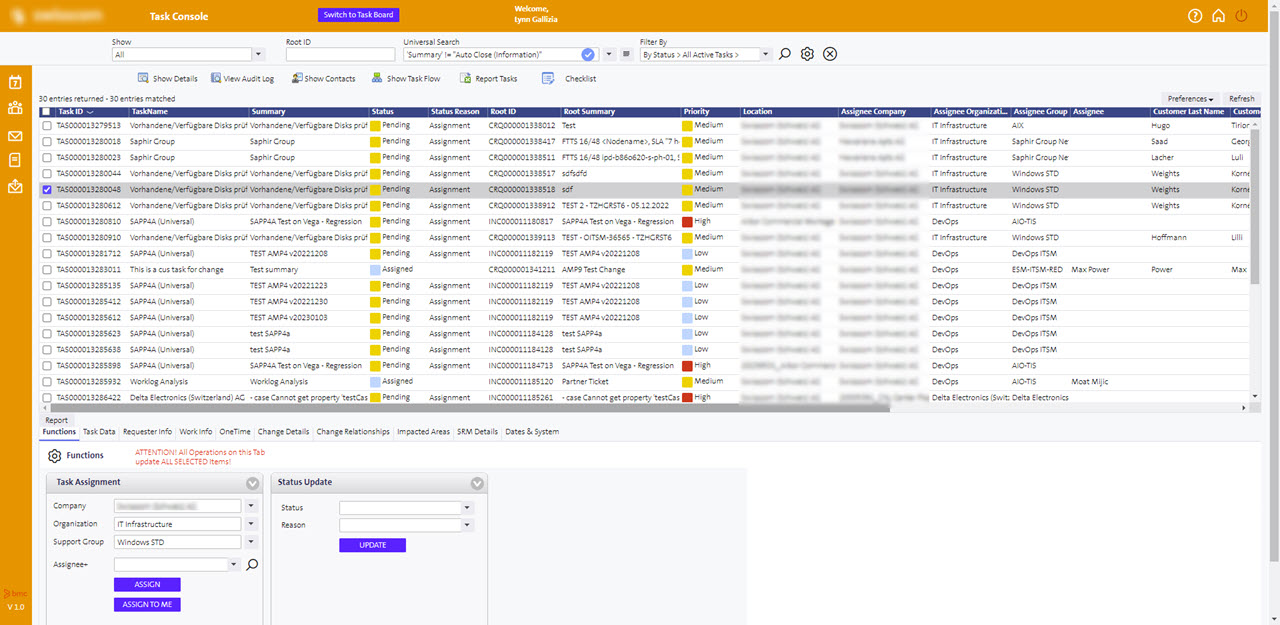
Task: Open the envelope icon in left sidebar
Action: 15,136
